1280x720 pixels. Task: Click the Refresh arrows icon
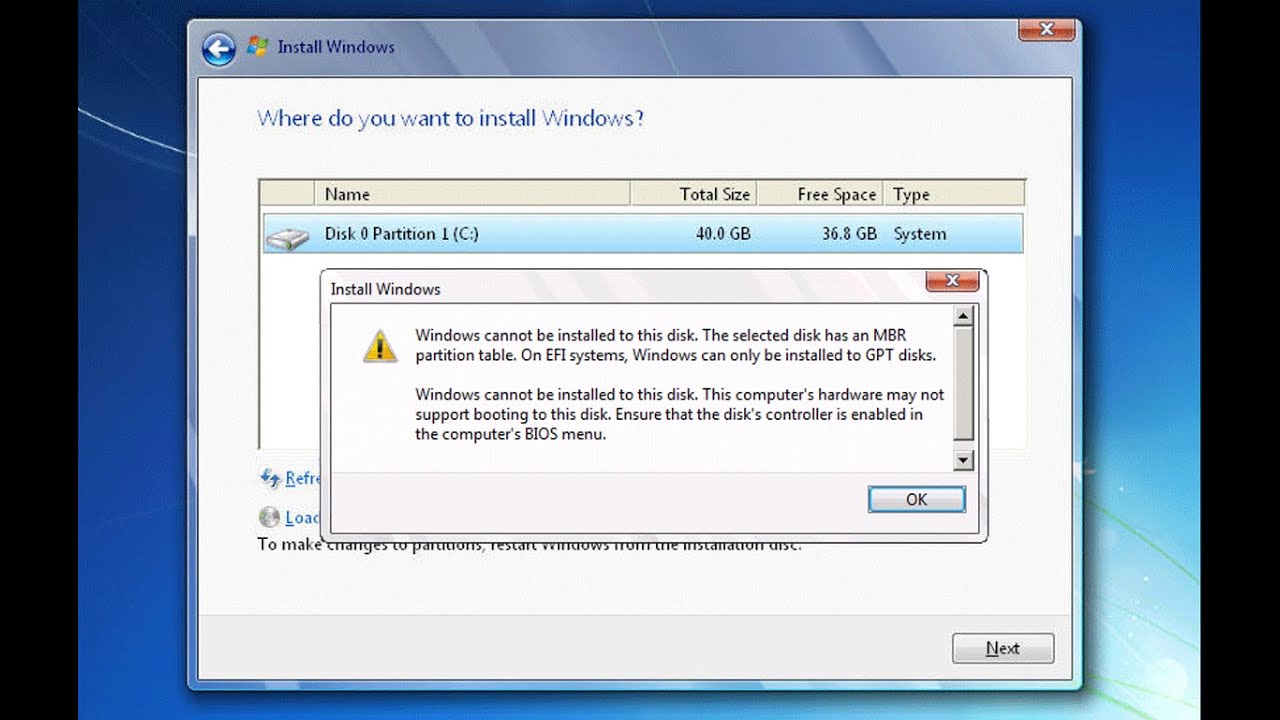click(270, 478)
